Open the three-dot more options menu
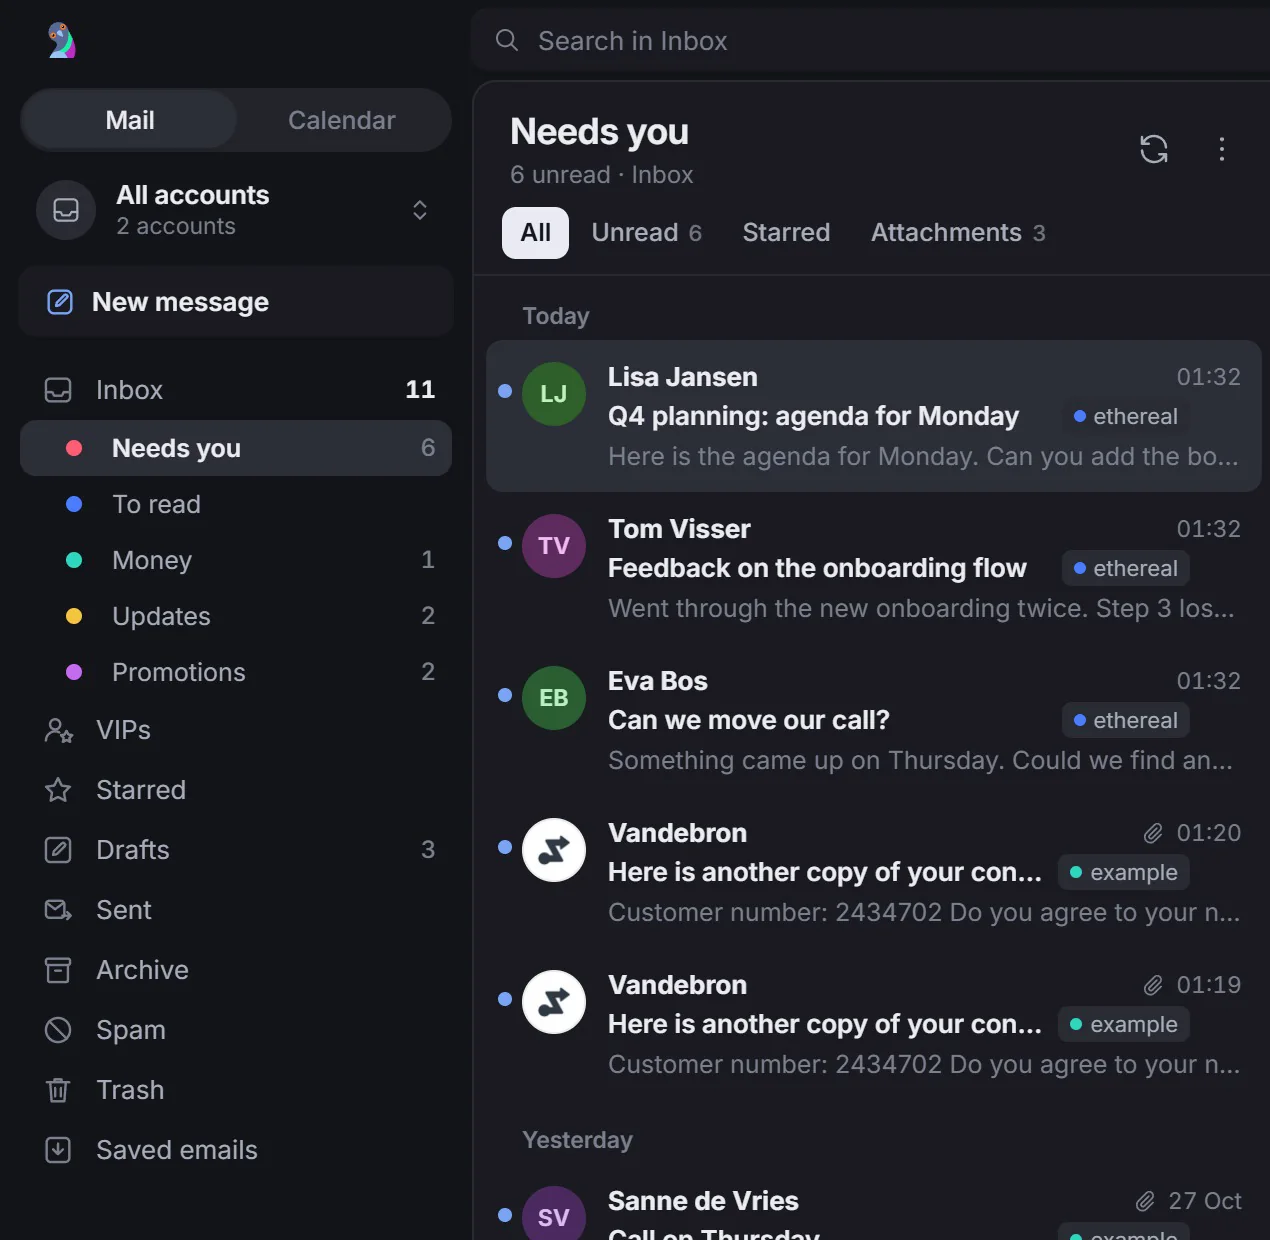This screenshot has height=1240, width=1270. click(1221, 149)
